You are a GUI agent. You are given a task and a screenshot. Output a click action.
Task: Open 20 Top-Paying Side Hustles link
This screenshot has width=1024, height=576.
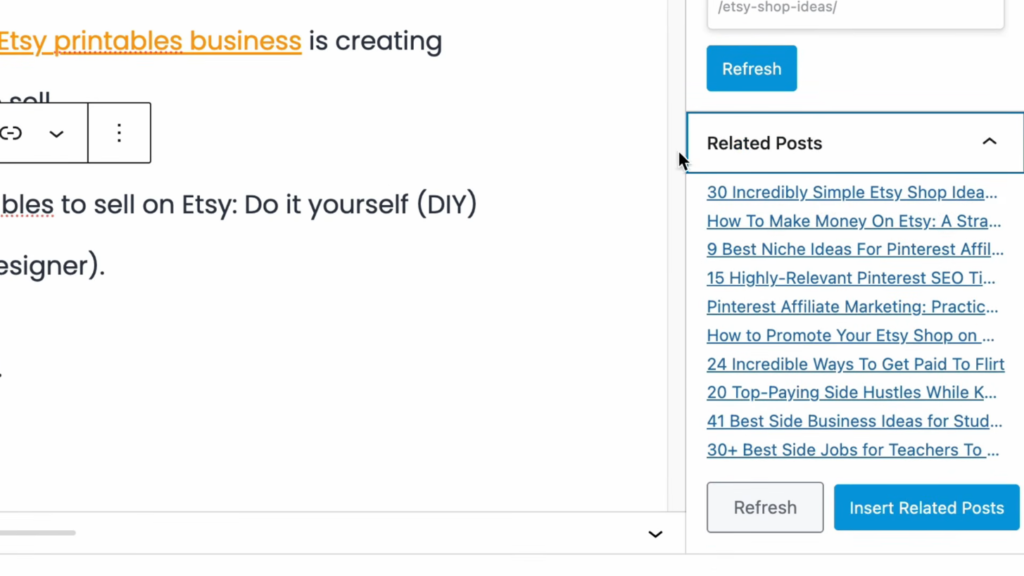click(851, 392)
